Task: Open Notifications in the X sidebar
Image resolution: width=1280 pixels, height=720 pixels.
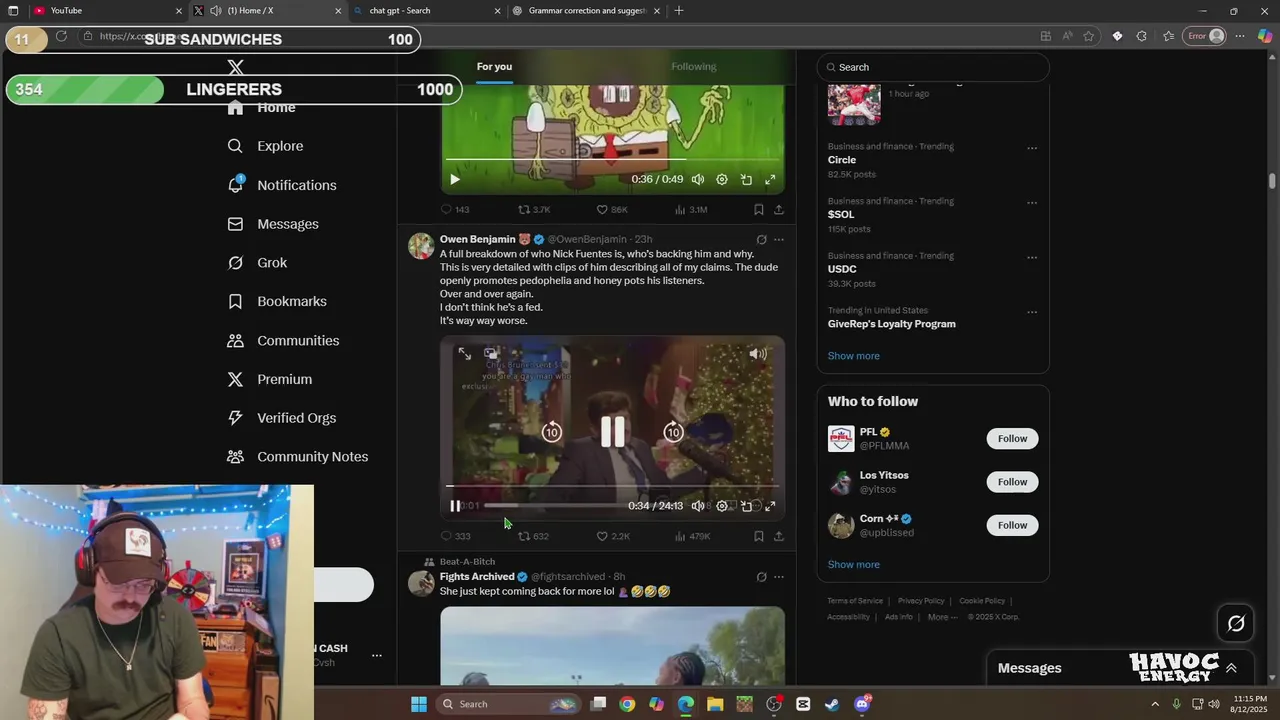Action: [282, 185]
